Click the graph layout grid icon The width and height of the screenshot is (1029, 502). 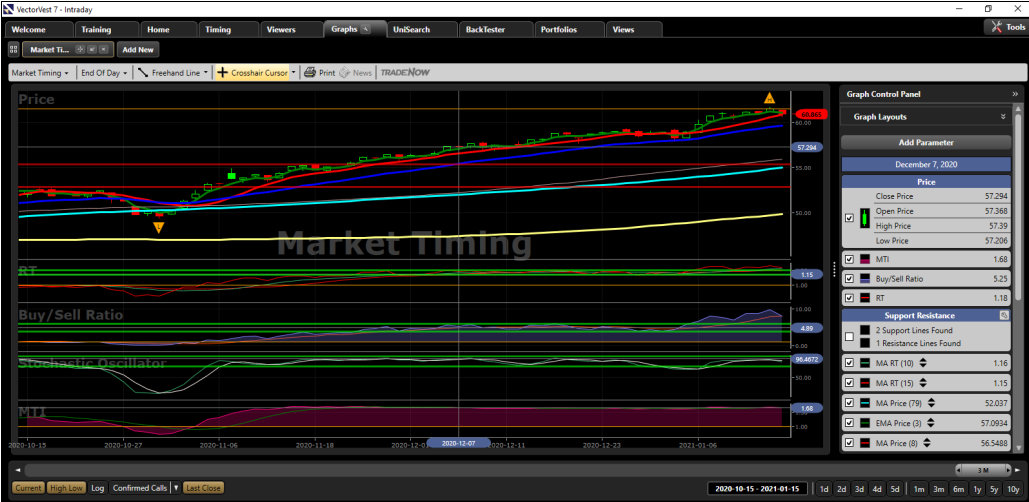13,49
